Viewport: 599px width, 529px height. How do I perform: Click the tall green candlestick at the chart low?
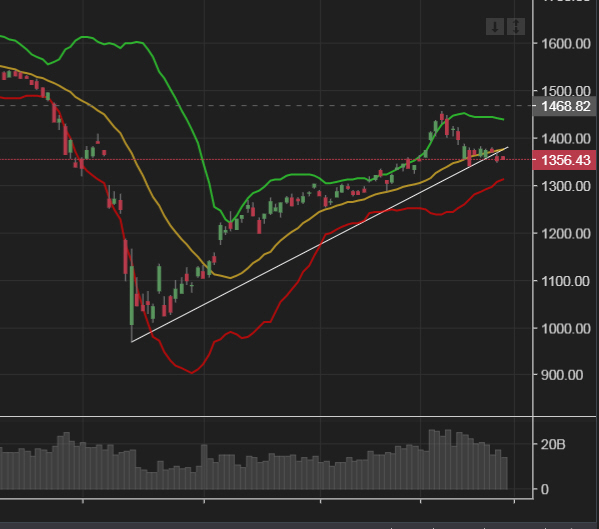[x=132, y=295]
